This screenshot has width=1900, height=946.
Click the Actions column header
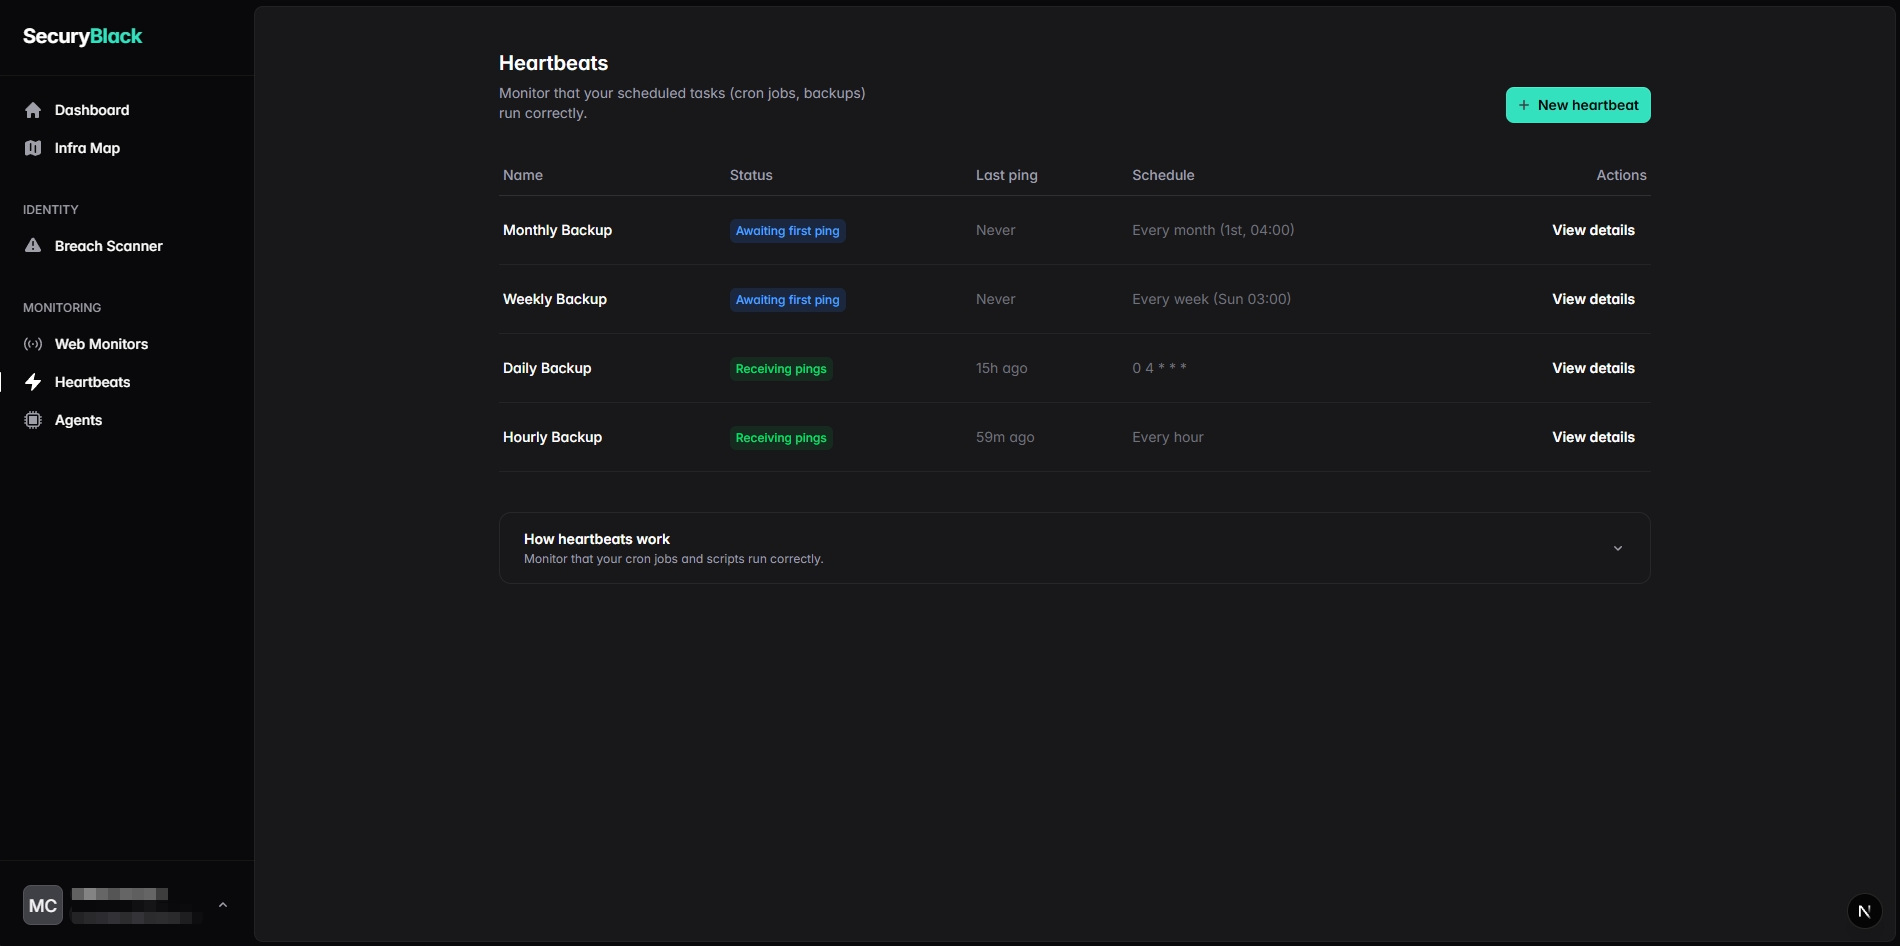click(x=1621, y=175)
